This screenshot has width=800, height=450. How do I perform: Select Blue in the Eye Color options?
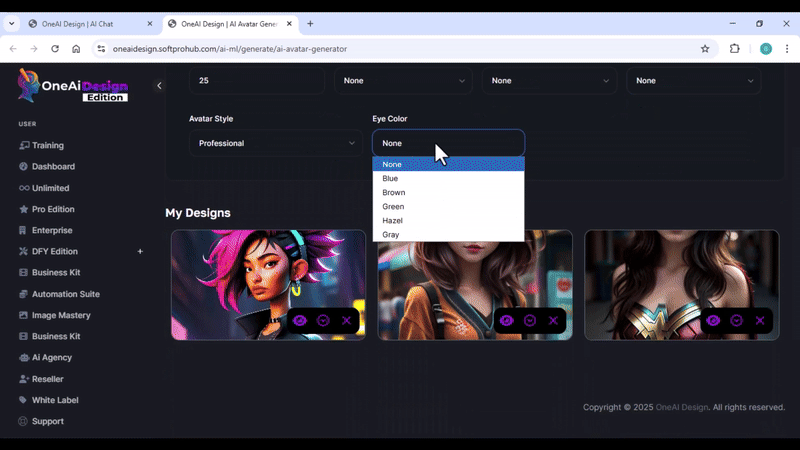pyautogui.click(x=390, y=178)
